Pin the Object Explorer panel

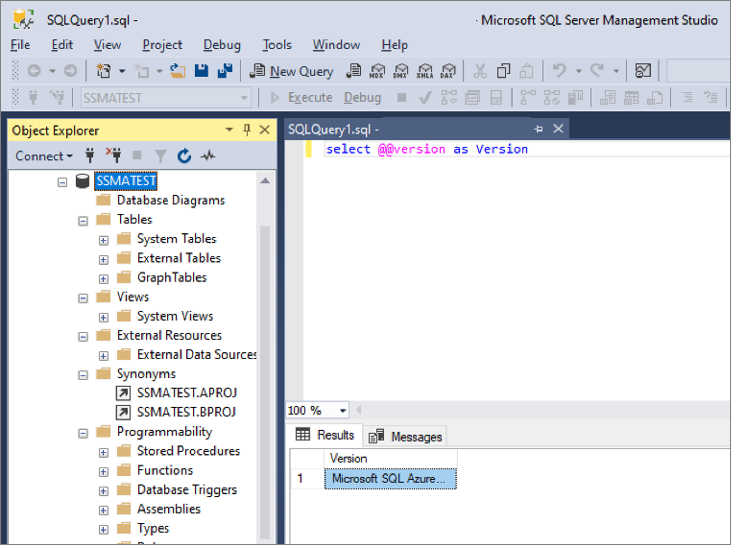pyautogui.click(x=246, y=130)
